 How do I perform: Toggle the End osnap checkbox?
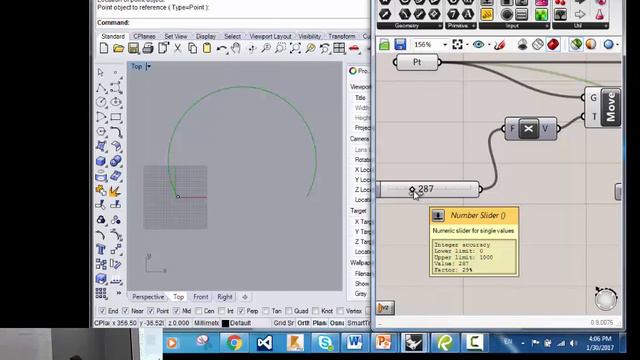pyautogui.click(x=102, y=311)
